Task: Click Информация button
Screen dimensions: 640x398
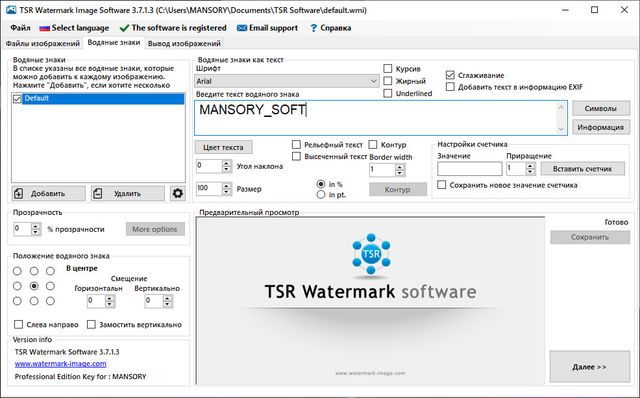Action: (601, 127)
